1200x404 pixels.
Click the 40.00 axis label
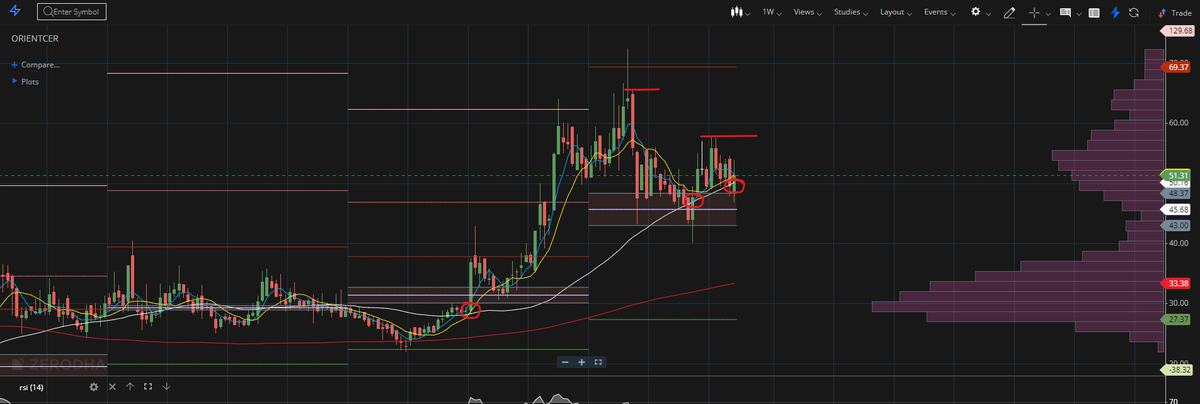1177,243
